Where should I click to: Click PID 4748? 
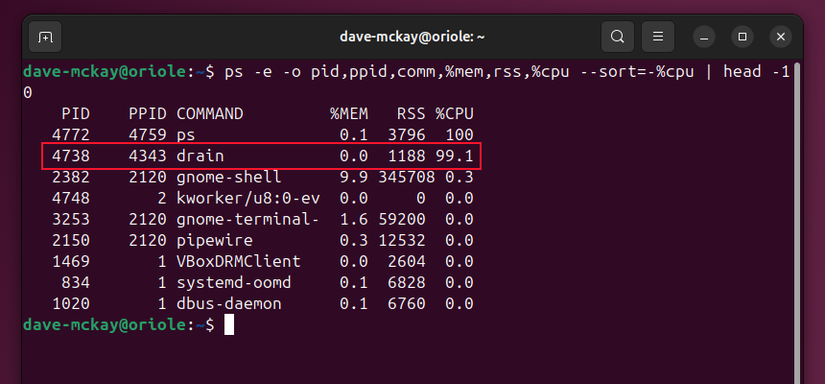coord(71,198)
